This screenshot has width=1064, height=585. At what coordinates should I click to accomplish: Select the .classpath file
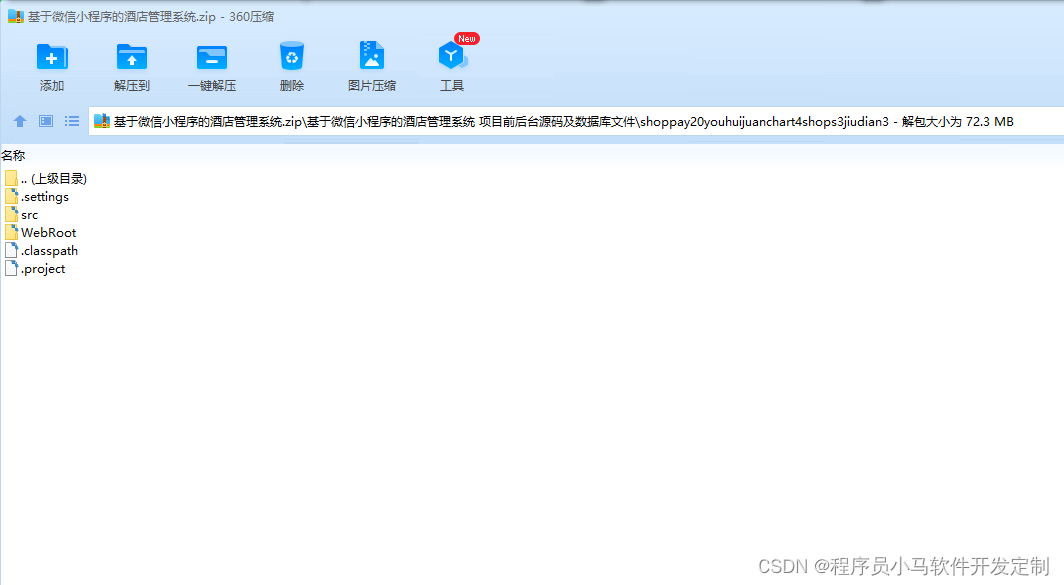point(41,250)
